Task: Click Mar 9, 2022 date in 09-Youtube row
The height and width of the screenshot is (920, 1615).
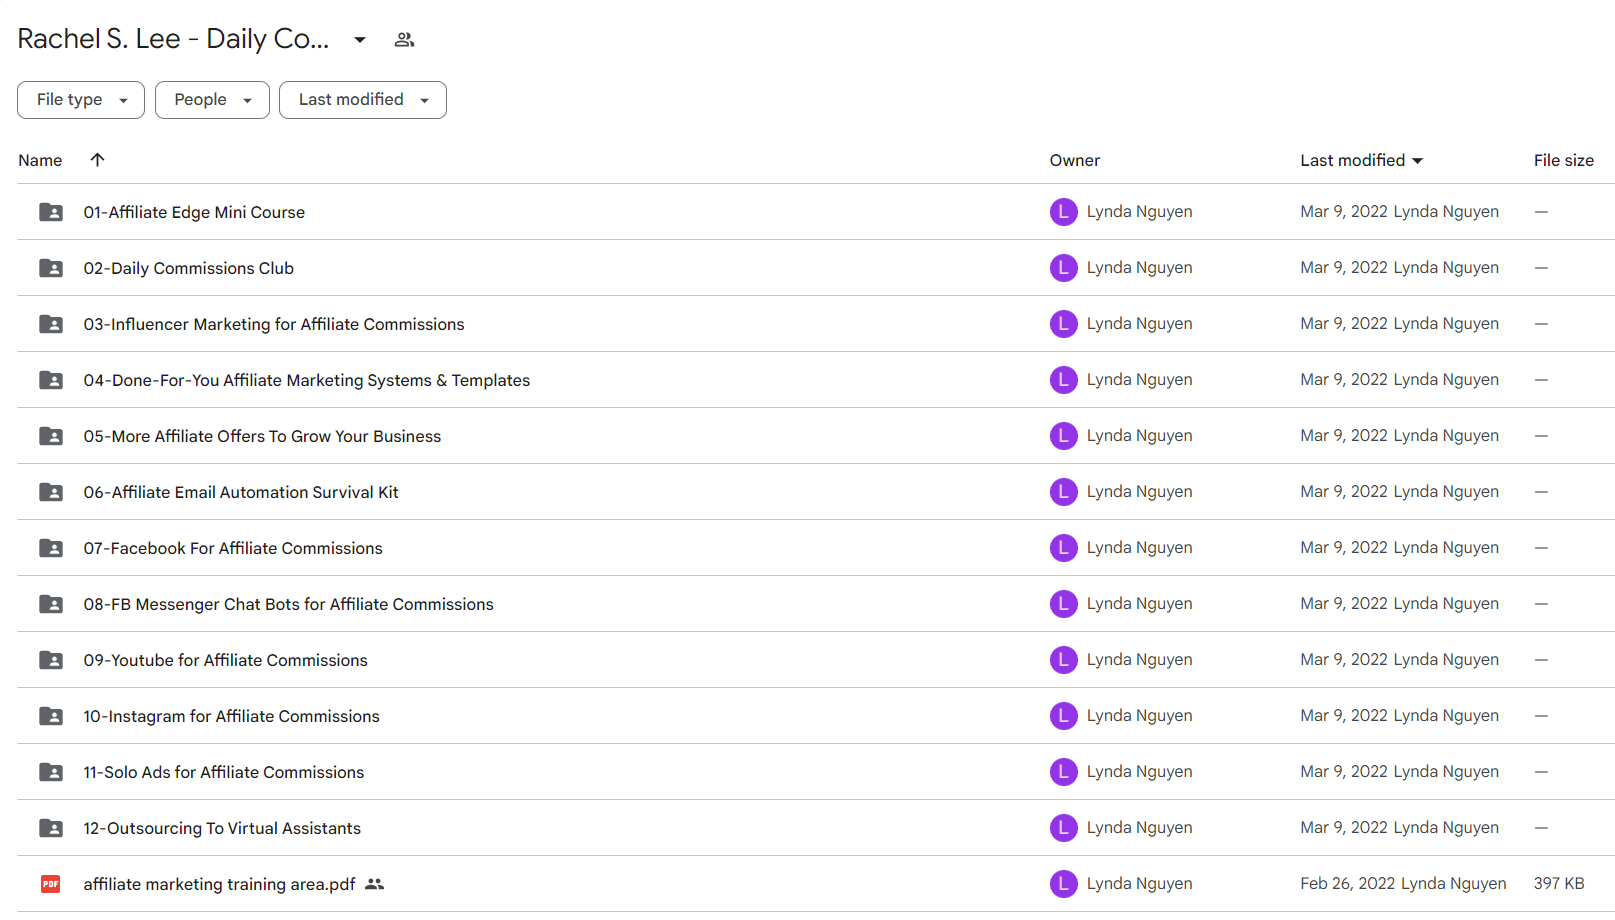Action: [x=1344, y=660]
